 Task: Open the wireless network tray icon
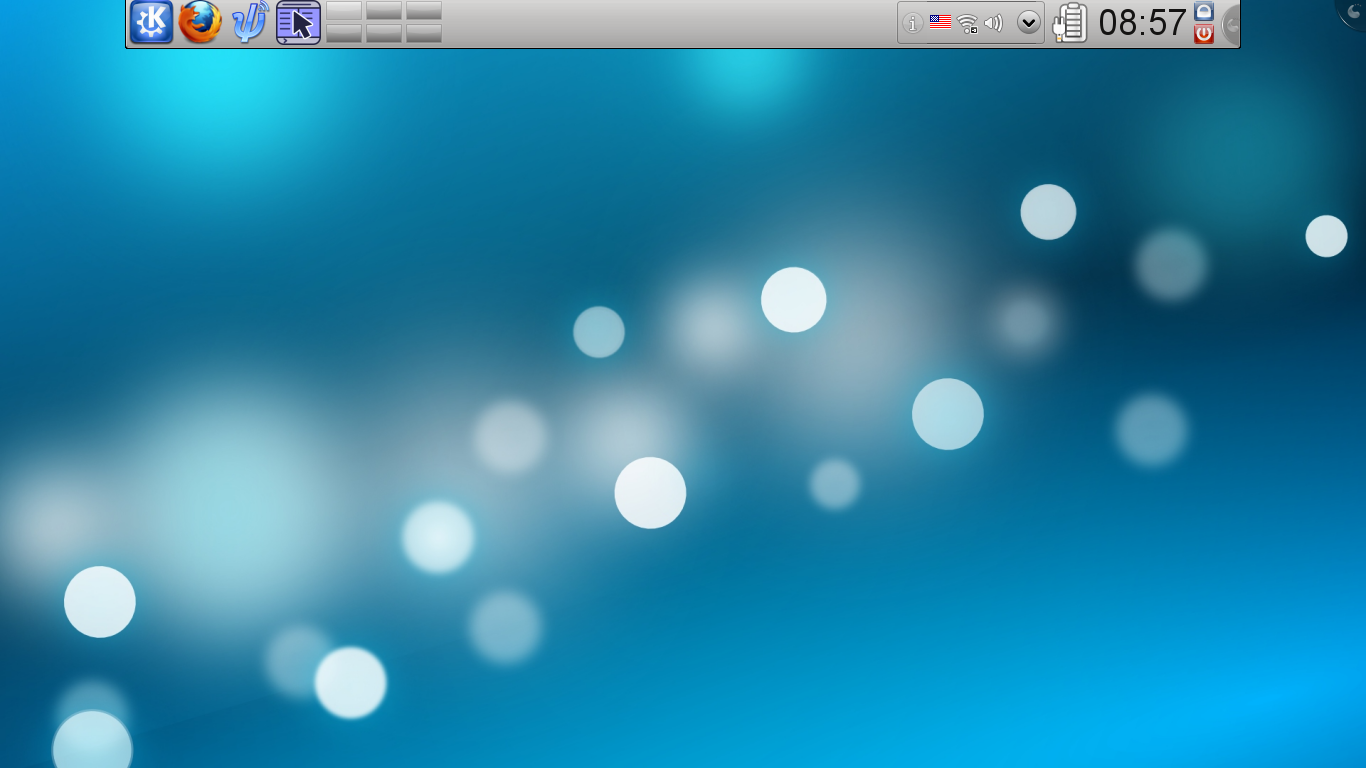point(967,23)
